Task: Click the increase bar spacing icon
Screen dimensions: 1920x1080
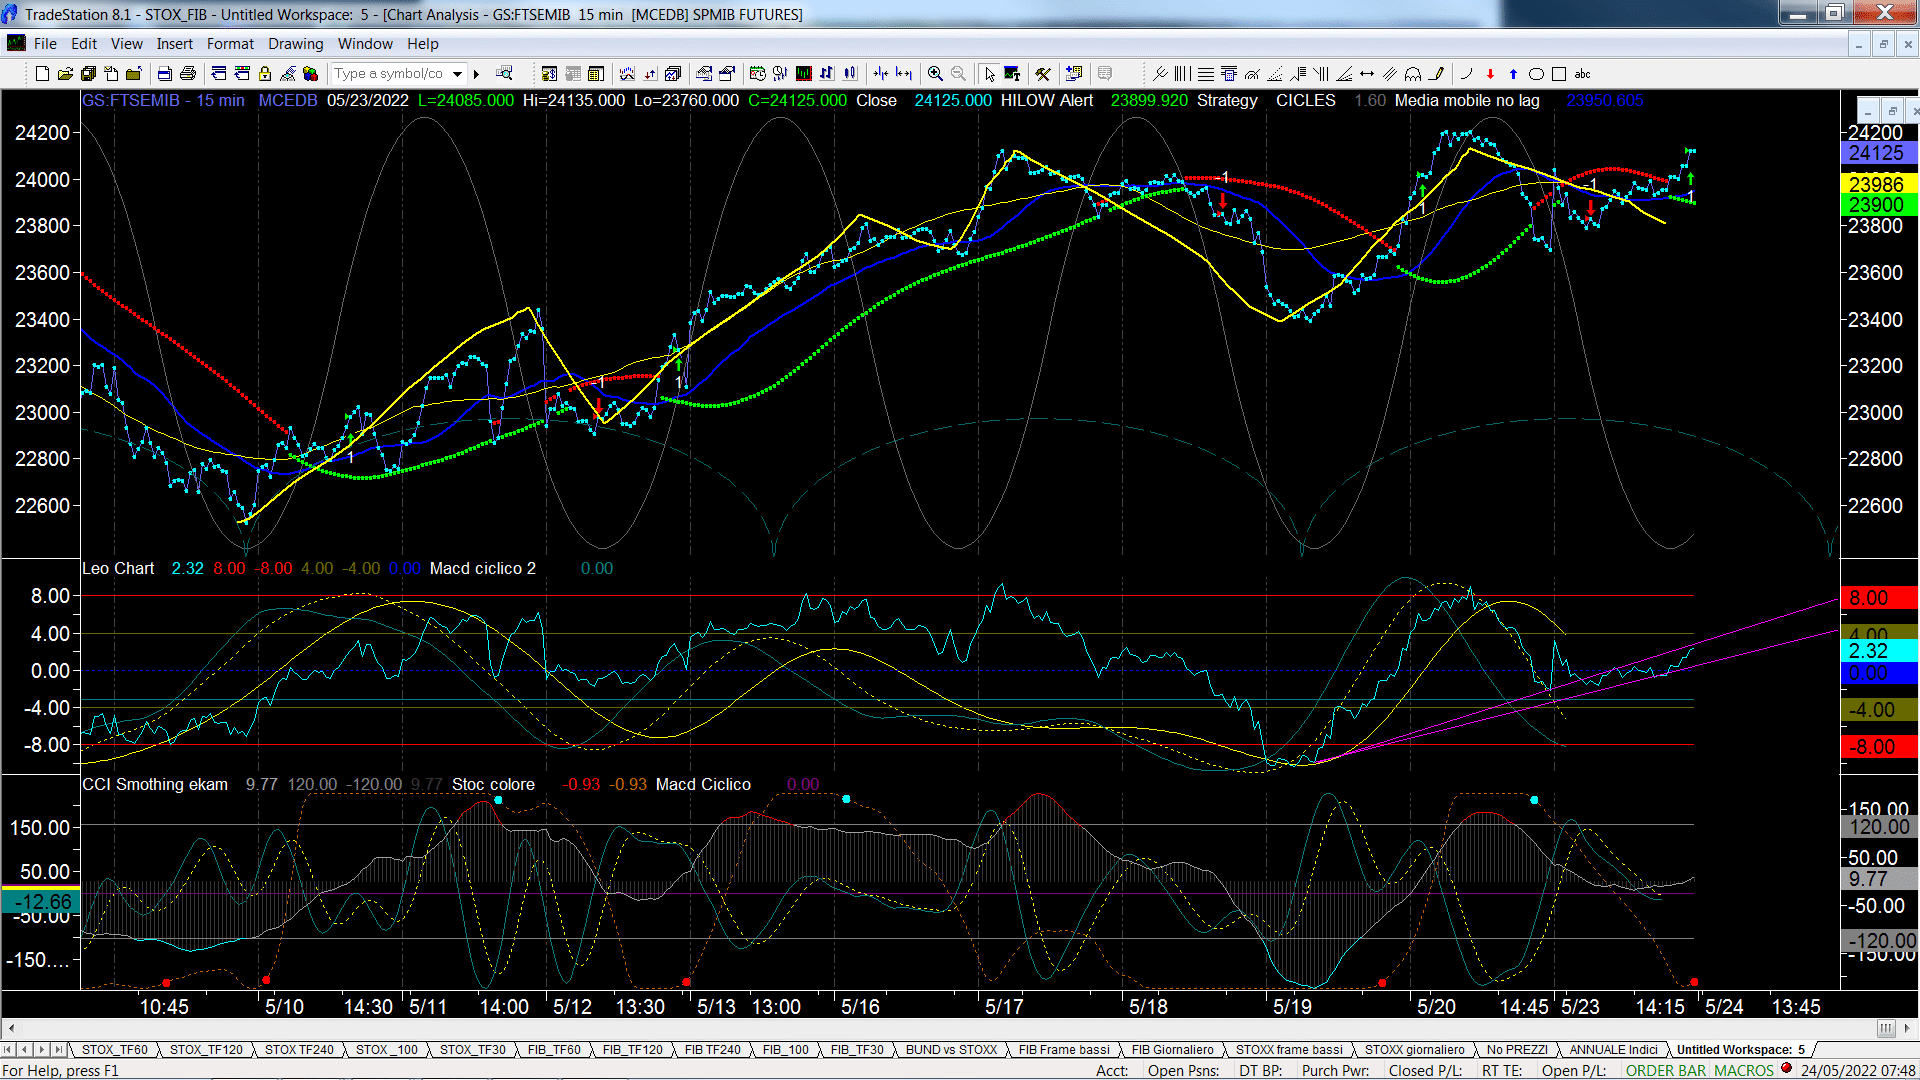Action: [x=903, y=74]
